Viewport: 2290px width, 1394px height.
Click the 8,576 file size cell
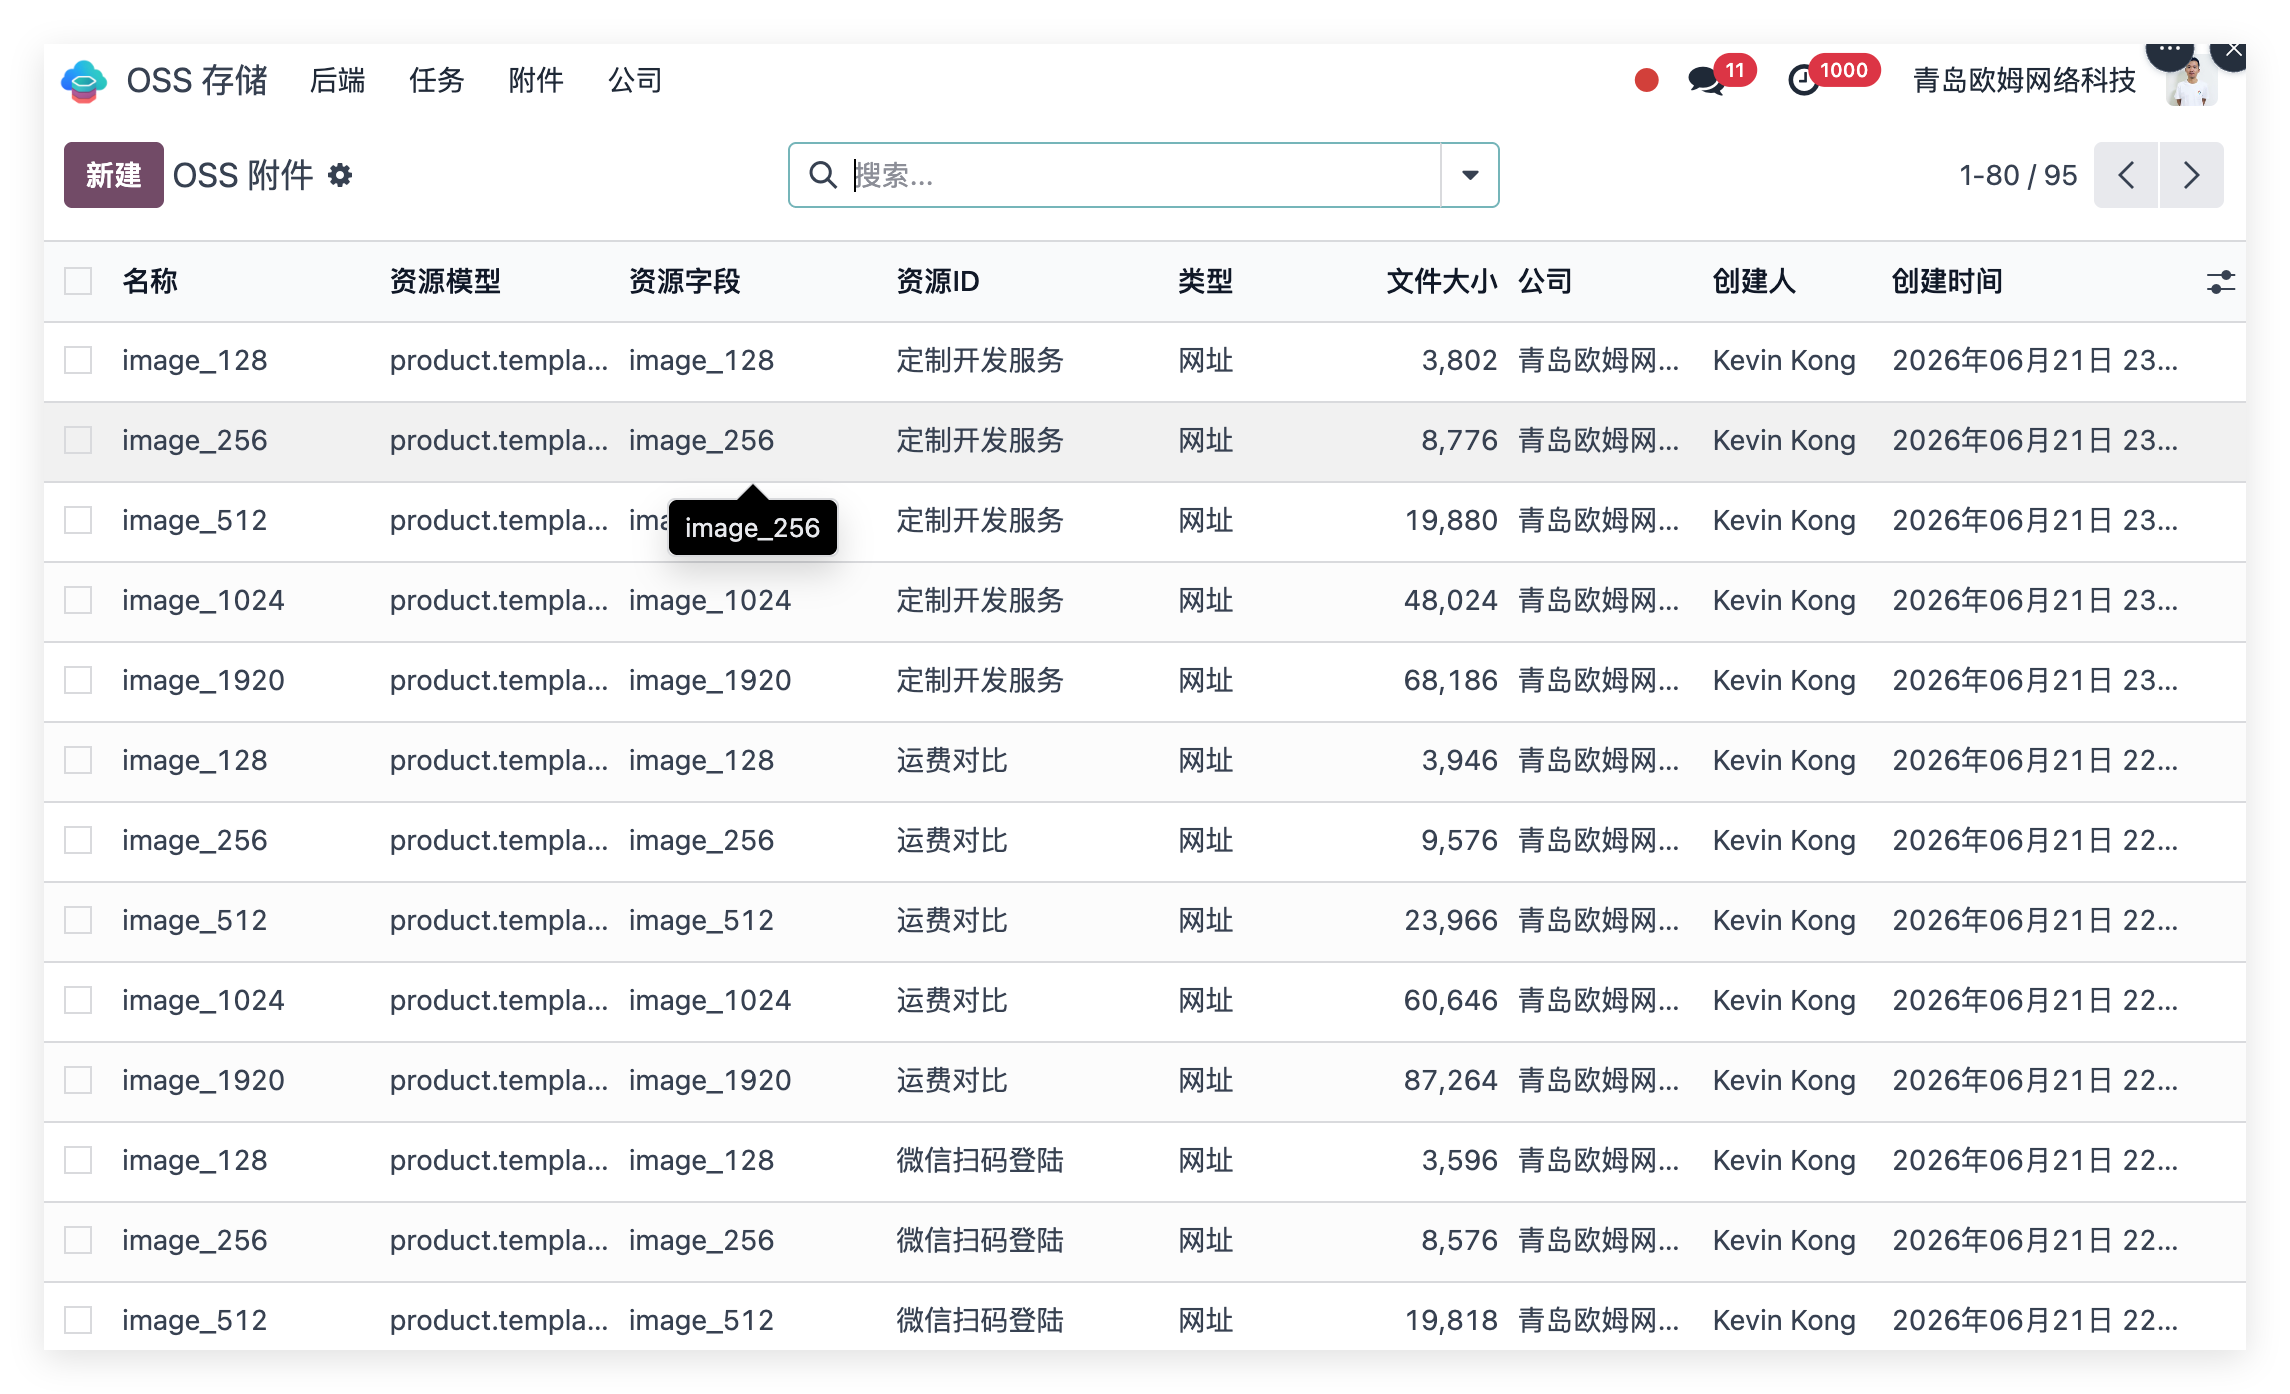(1459, 1240)
